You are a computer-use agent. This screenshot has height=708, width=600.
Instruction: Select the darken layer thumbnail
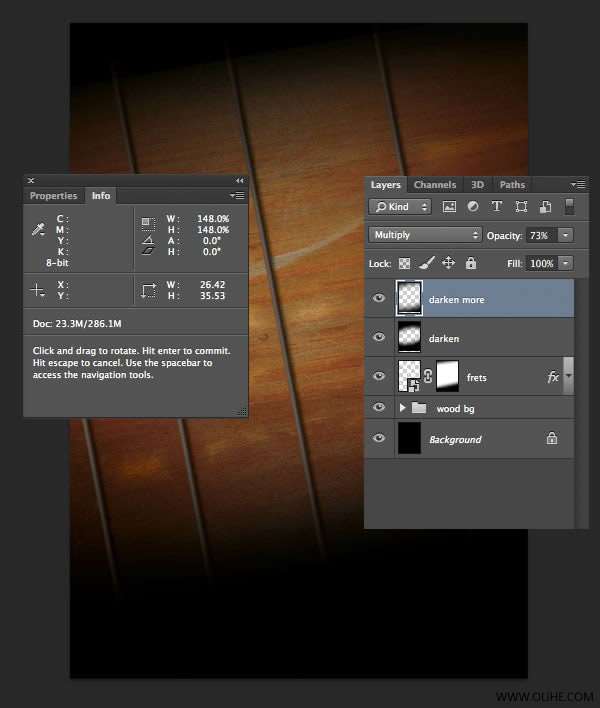[410, 338]
